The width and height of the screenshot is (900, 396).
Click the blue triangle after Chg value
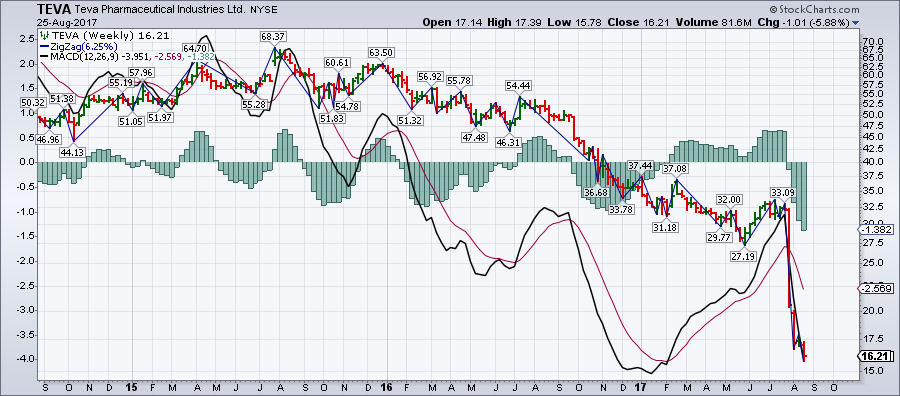click(x=857, y=23)
